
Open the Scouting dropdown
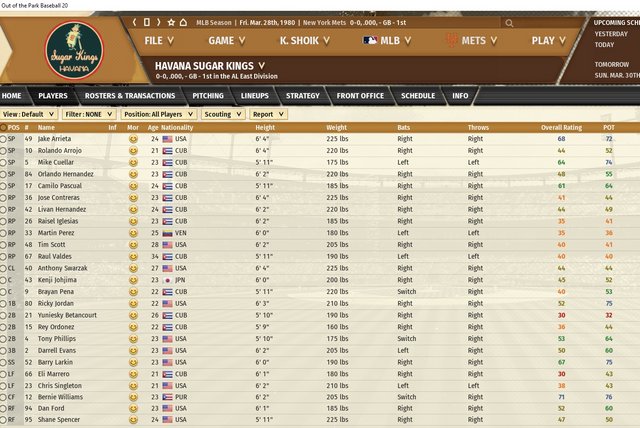[223, 114]
